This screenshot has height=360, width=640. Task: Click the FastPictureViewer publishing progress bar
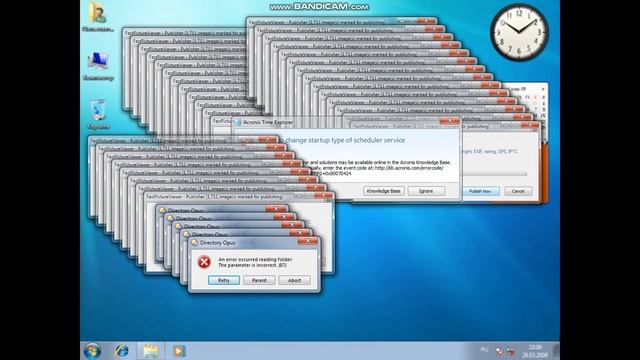pyautogui.click(x=494, y=174)
